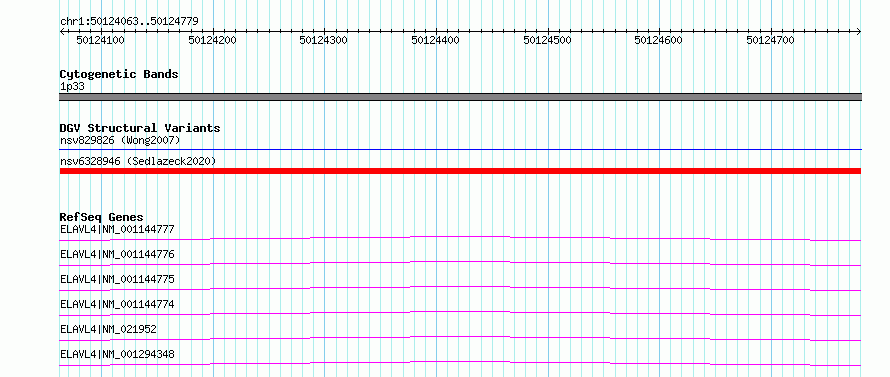This screenshot has height=377, width=890.
Task: Select transcript ELAVL4|NM_001144774
Action: (117, 304)
